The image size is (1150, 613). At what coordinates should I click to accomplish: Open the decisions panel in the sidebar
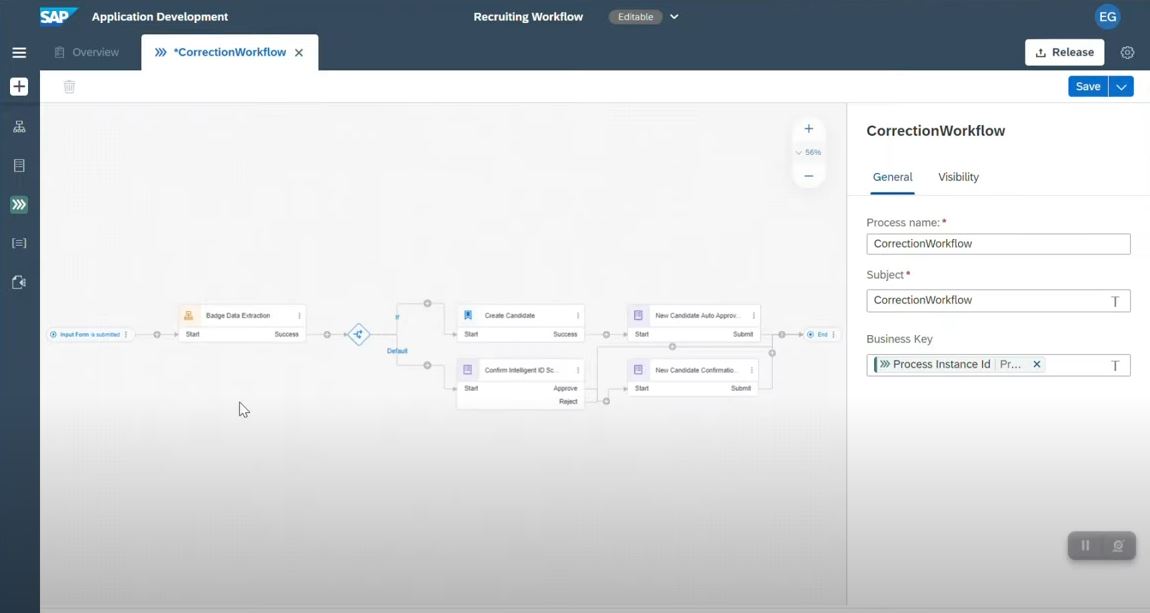tap(18, 242)
